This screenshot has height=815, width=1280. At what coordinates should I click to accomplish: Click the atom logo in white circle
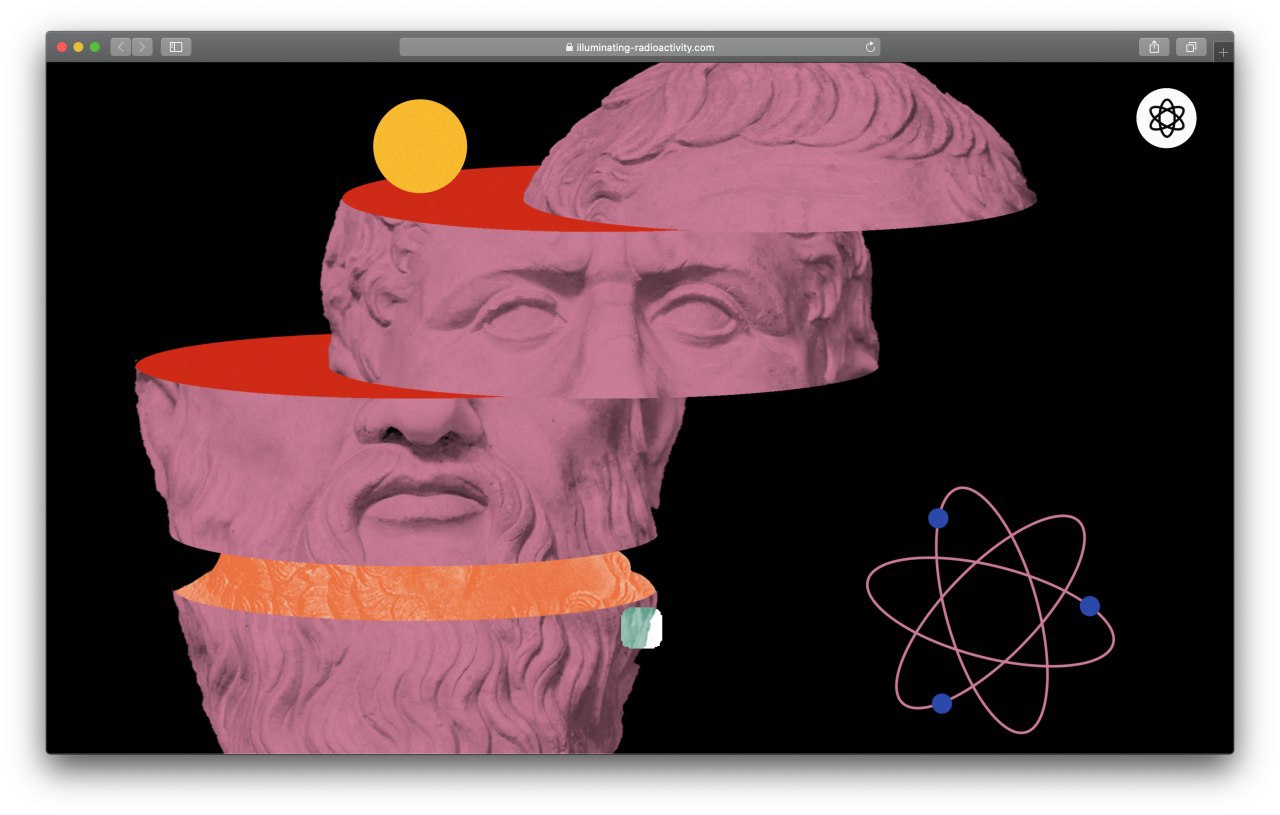1166,118
